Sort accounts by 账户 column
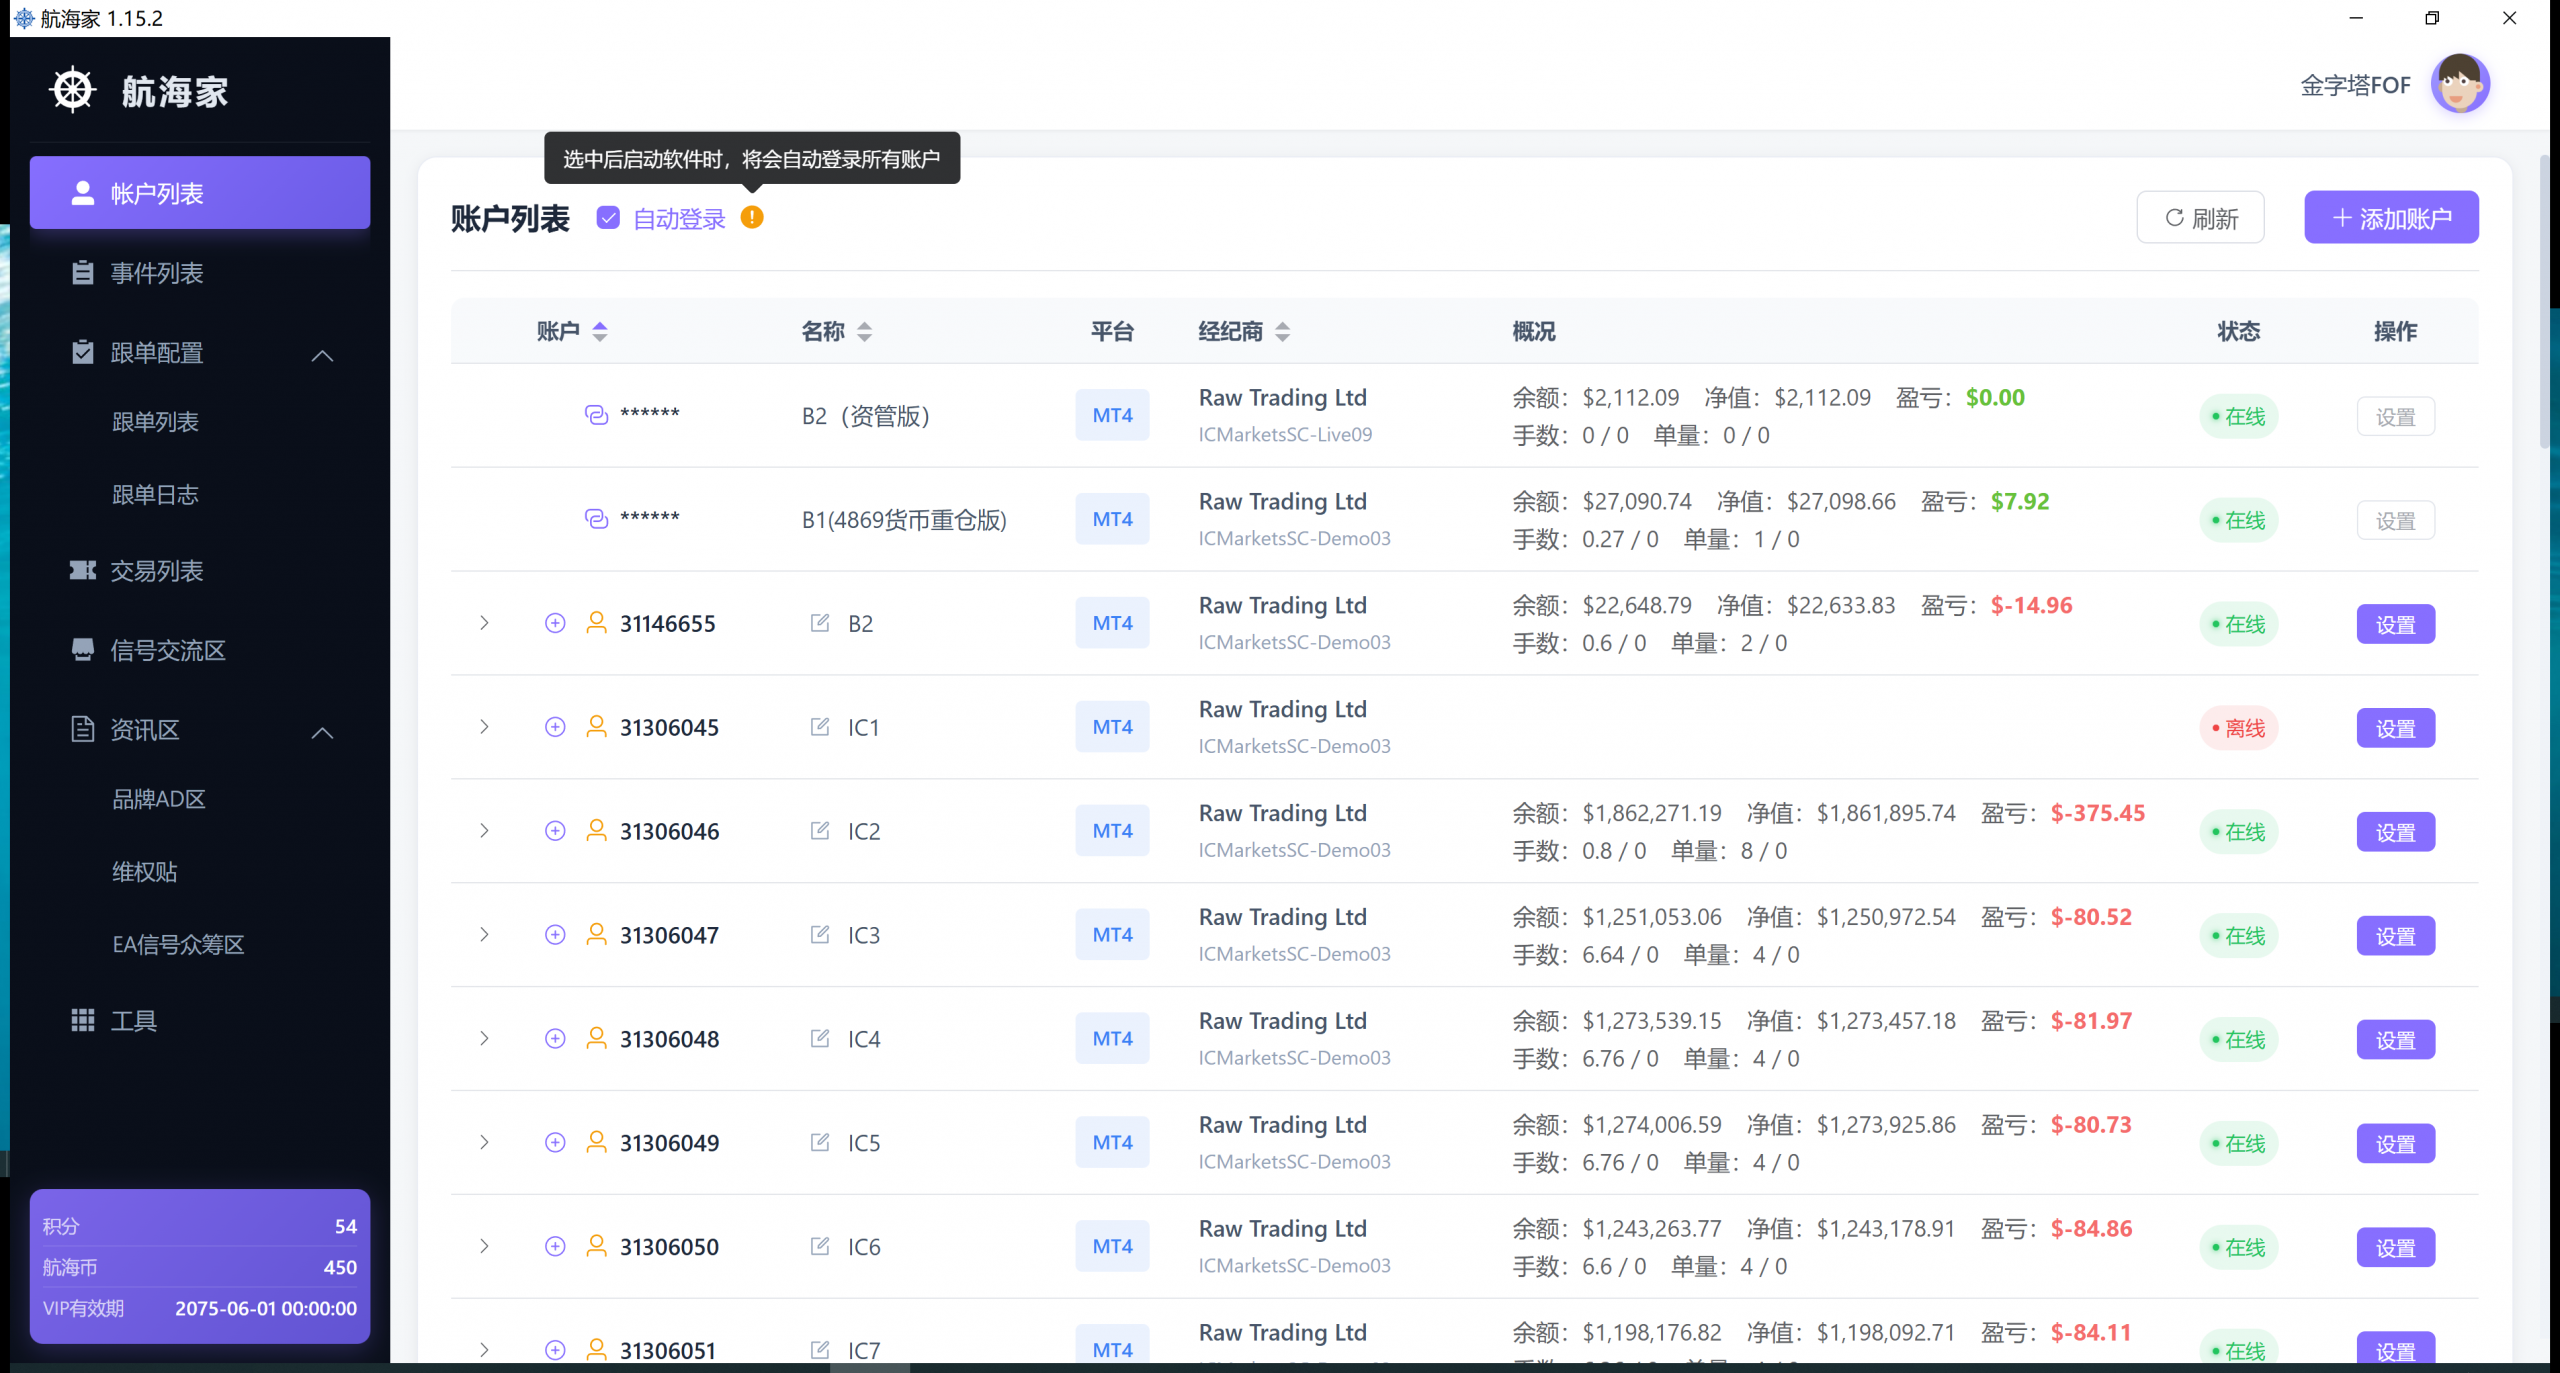 coord(600,331)
